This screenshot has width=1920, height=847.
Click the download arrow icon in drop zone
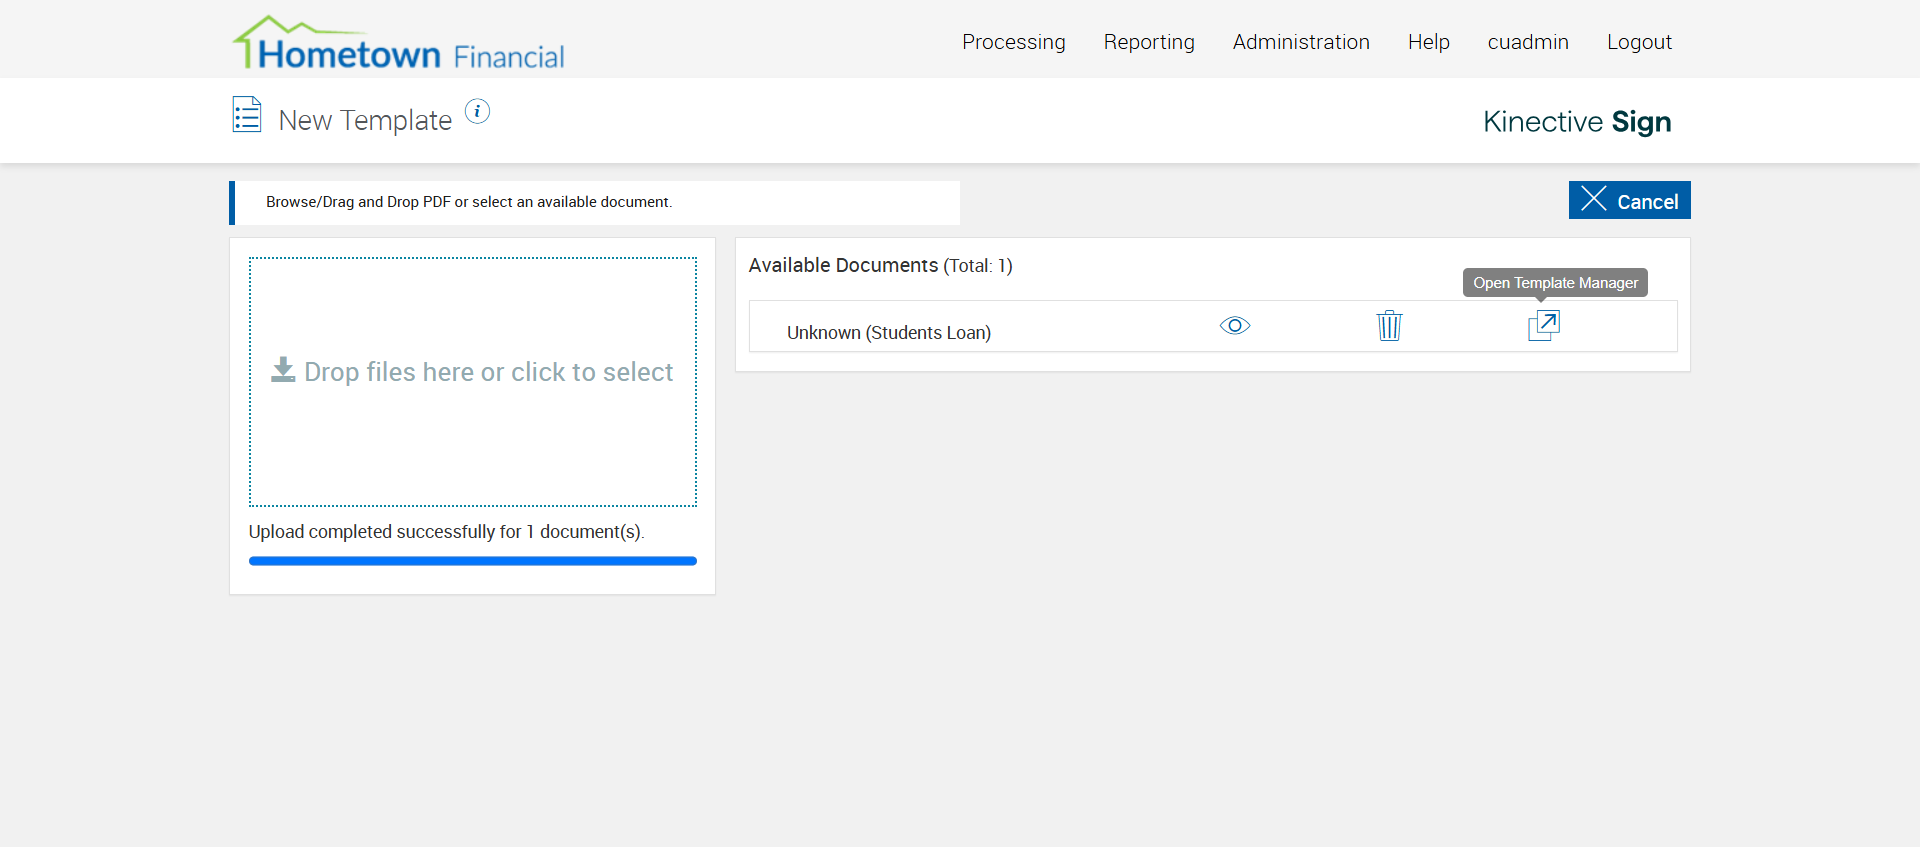point(283,371)
